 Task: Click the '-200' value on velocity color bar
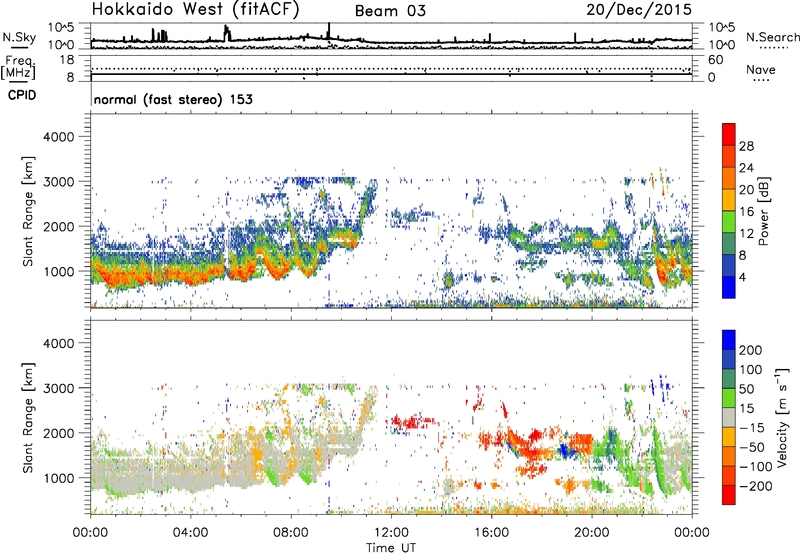click(755, 486)
